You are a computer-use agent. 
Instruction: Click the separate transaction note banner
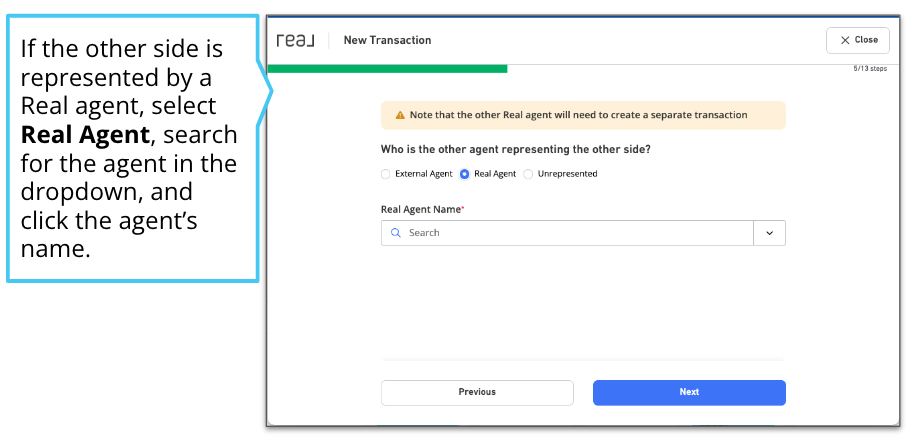click(x=583, y=115)
